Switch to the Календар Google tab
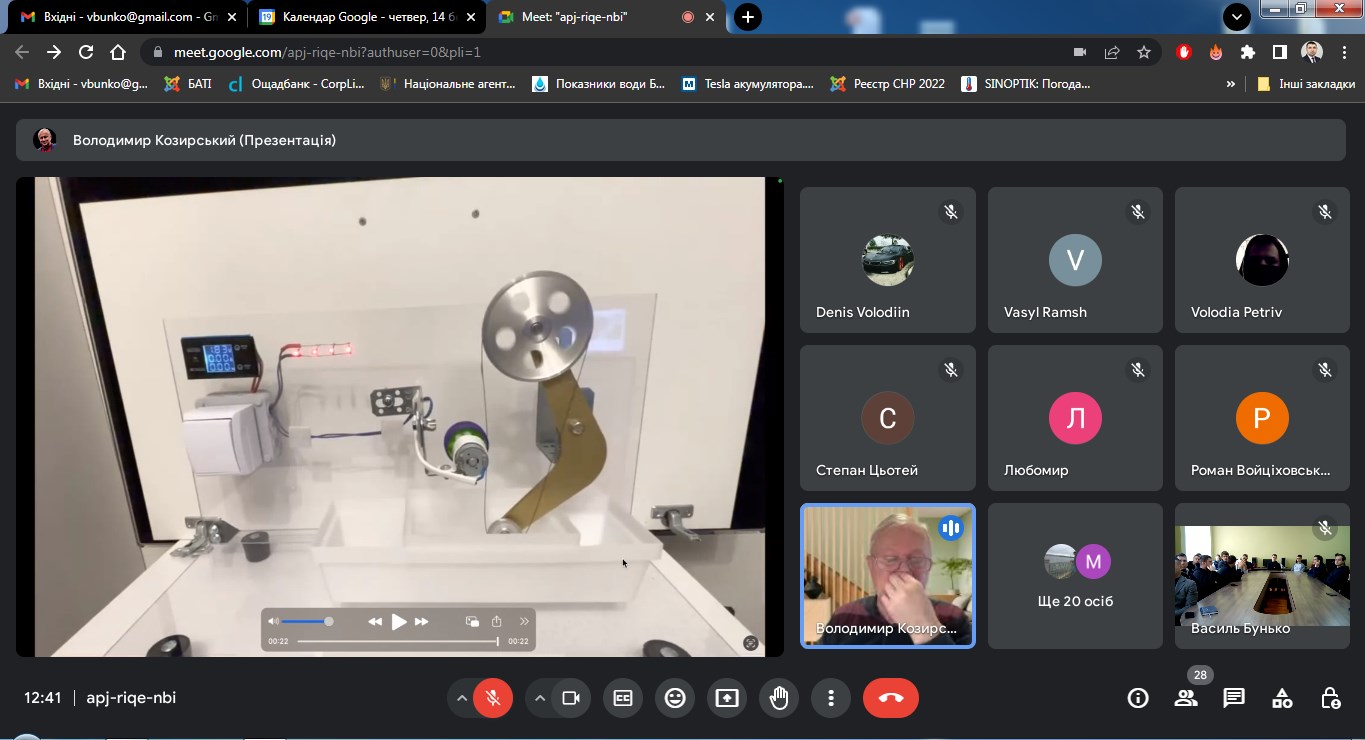This screenshot has height=740, width=1365. point(366,17)
